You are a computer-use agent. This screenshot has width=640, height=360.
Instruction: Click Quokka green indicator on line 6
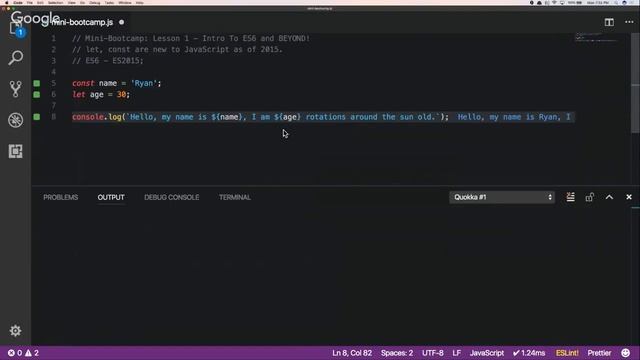[37, 94]
